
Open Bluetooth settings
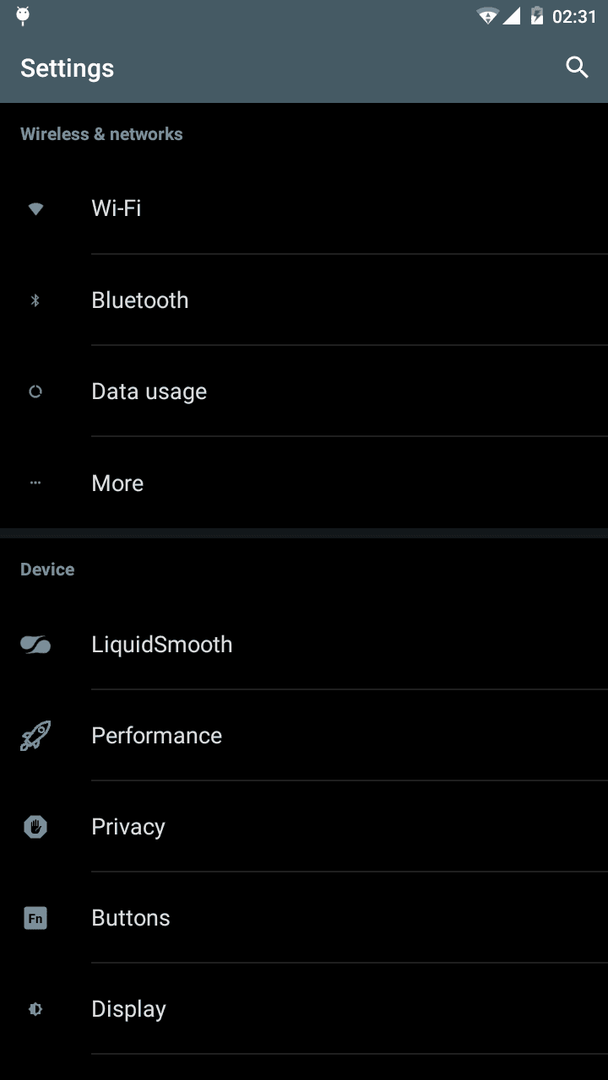[304, 300]
